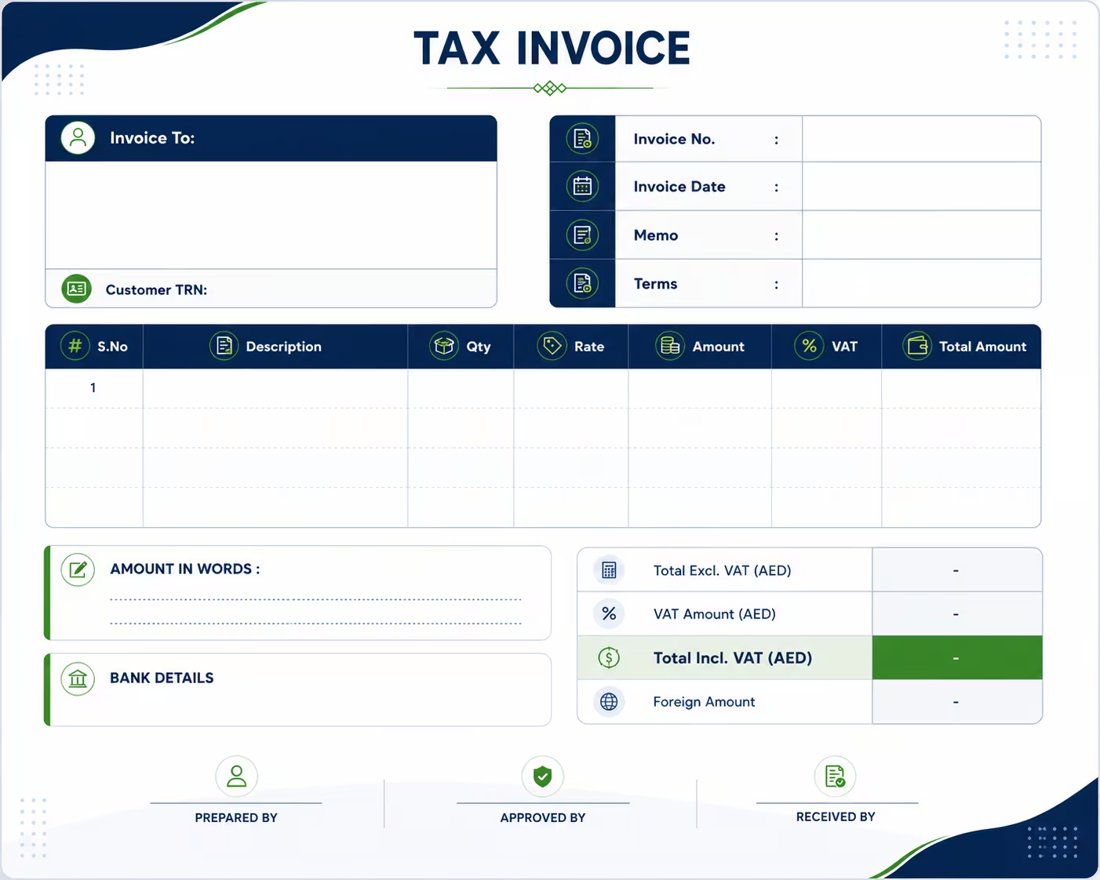Click the shield check icon above Approved By

[542, 776]
